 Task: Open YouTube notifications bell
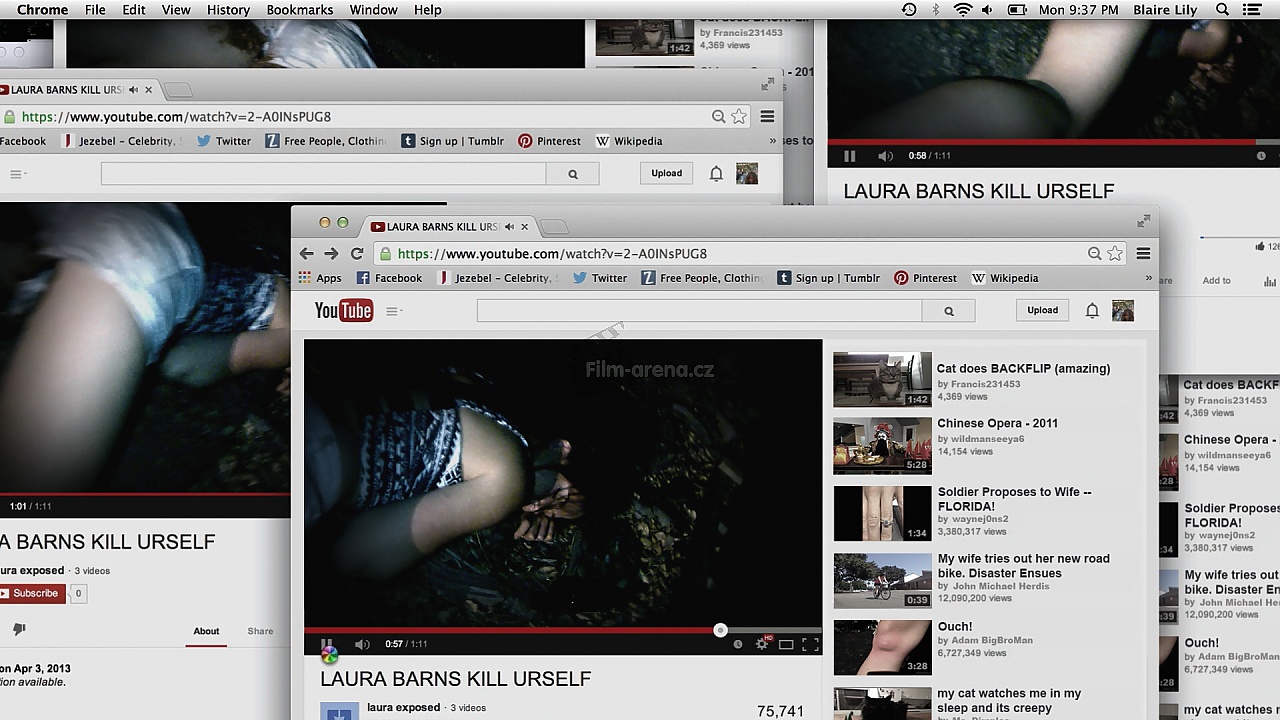point(1092,311)
